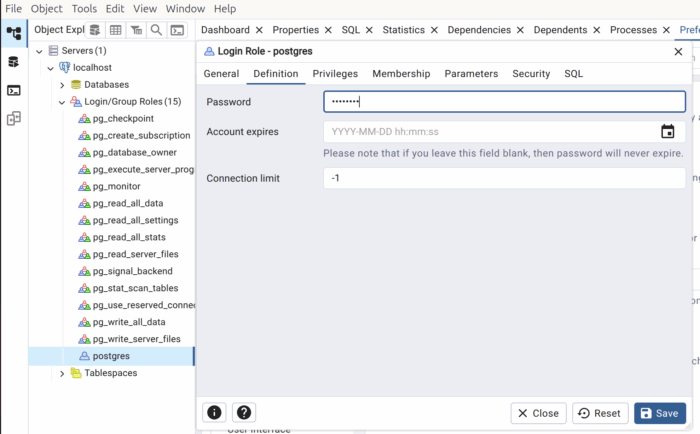700x434 pixels.
Task: Click the Filtered Rows toolbar icon
Action: 136,30
